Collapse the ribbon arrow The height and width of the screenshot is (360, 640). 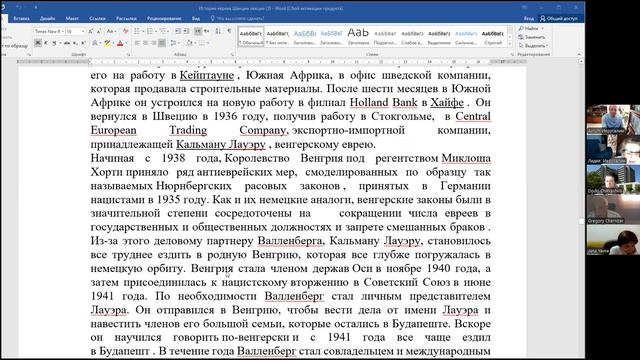(579, 54)
